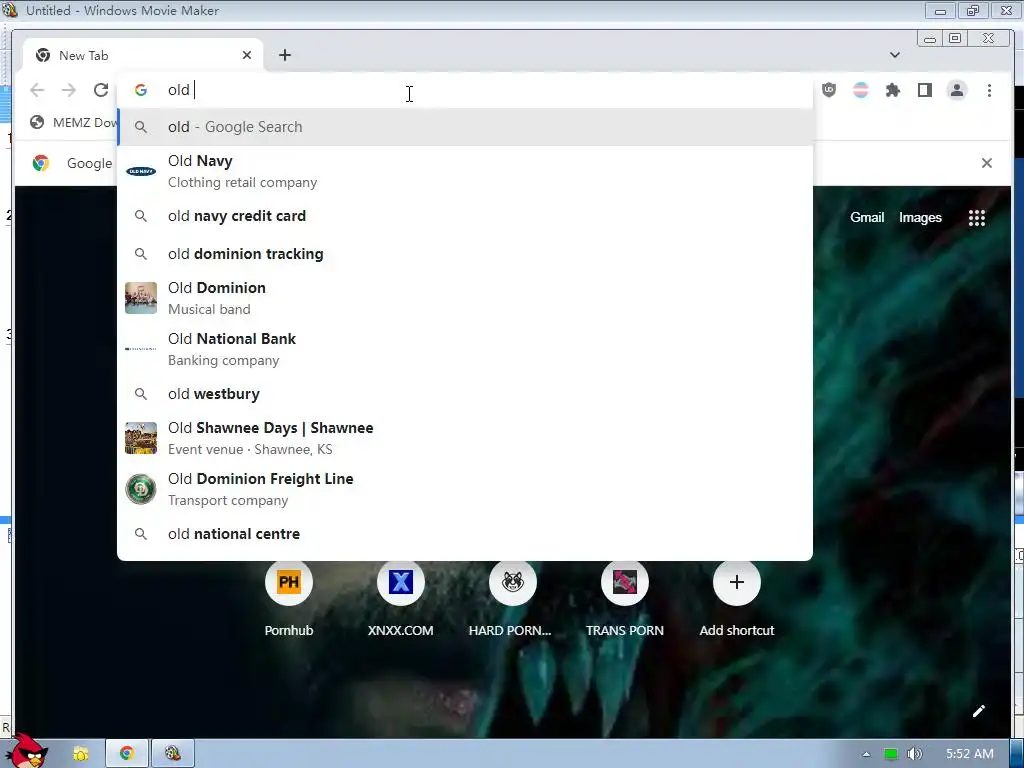
Task: Click the Old Navy logo thumbnail
Action: (141, 171)
